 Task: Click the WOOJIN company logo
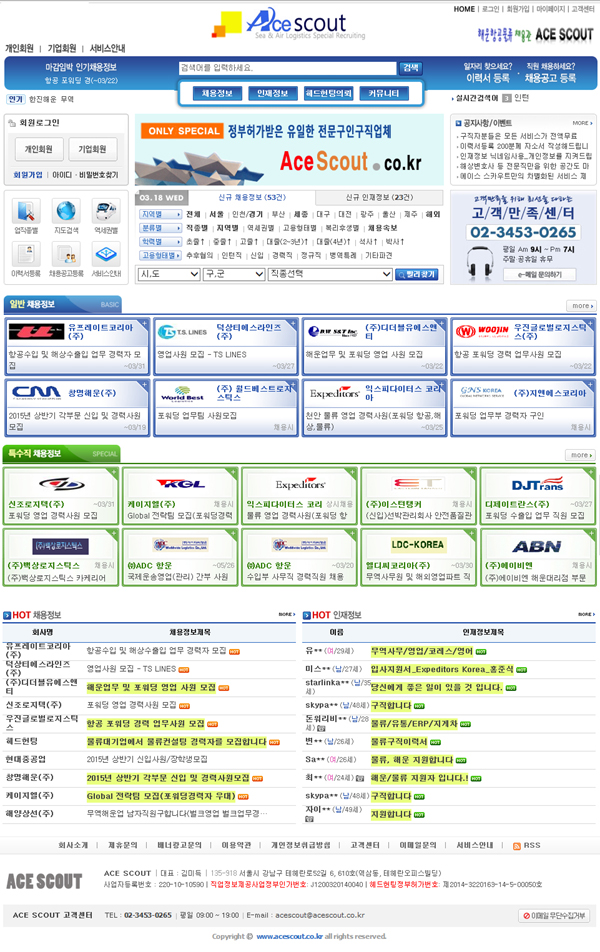coord(482,332)
